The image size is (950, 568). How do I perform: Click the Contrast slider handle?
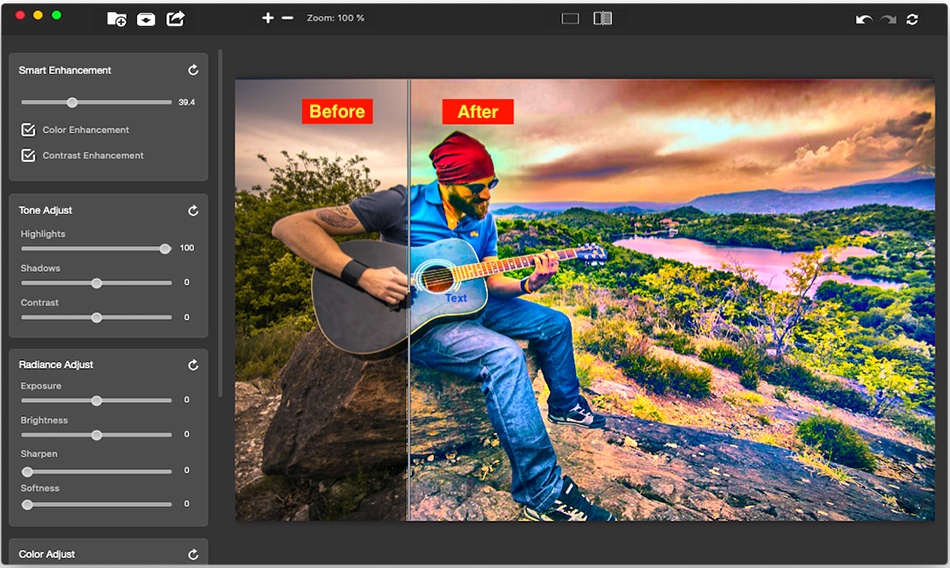[x=96, y=318]
